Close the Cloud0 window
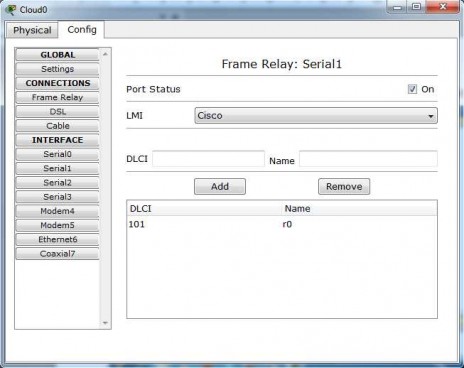 (x=443, y=7)
